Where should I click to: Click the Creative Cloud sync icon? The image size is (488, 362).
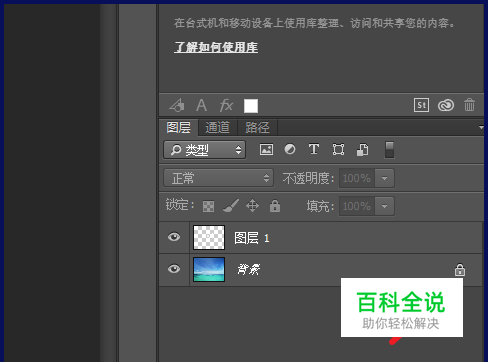[446, 105]
